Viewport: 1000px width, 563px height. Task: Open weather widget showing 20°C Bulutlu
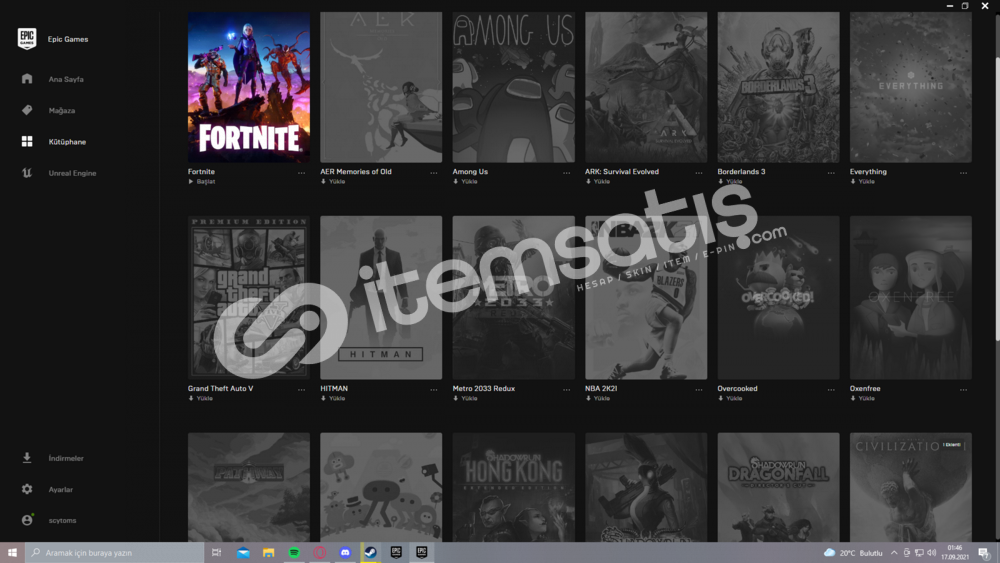(853, 553)
